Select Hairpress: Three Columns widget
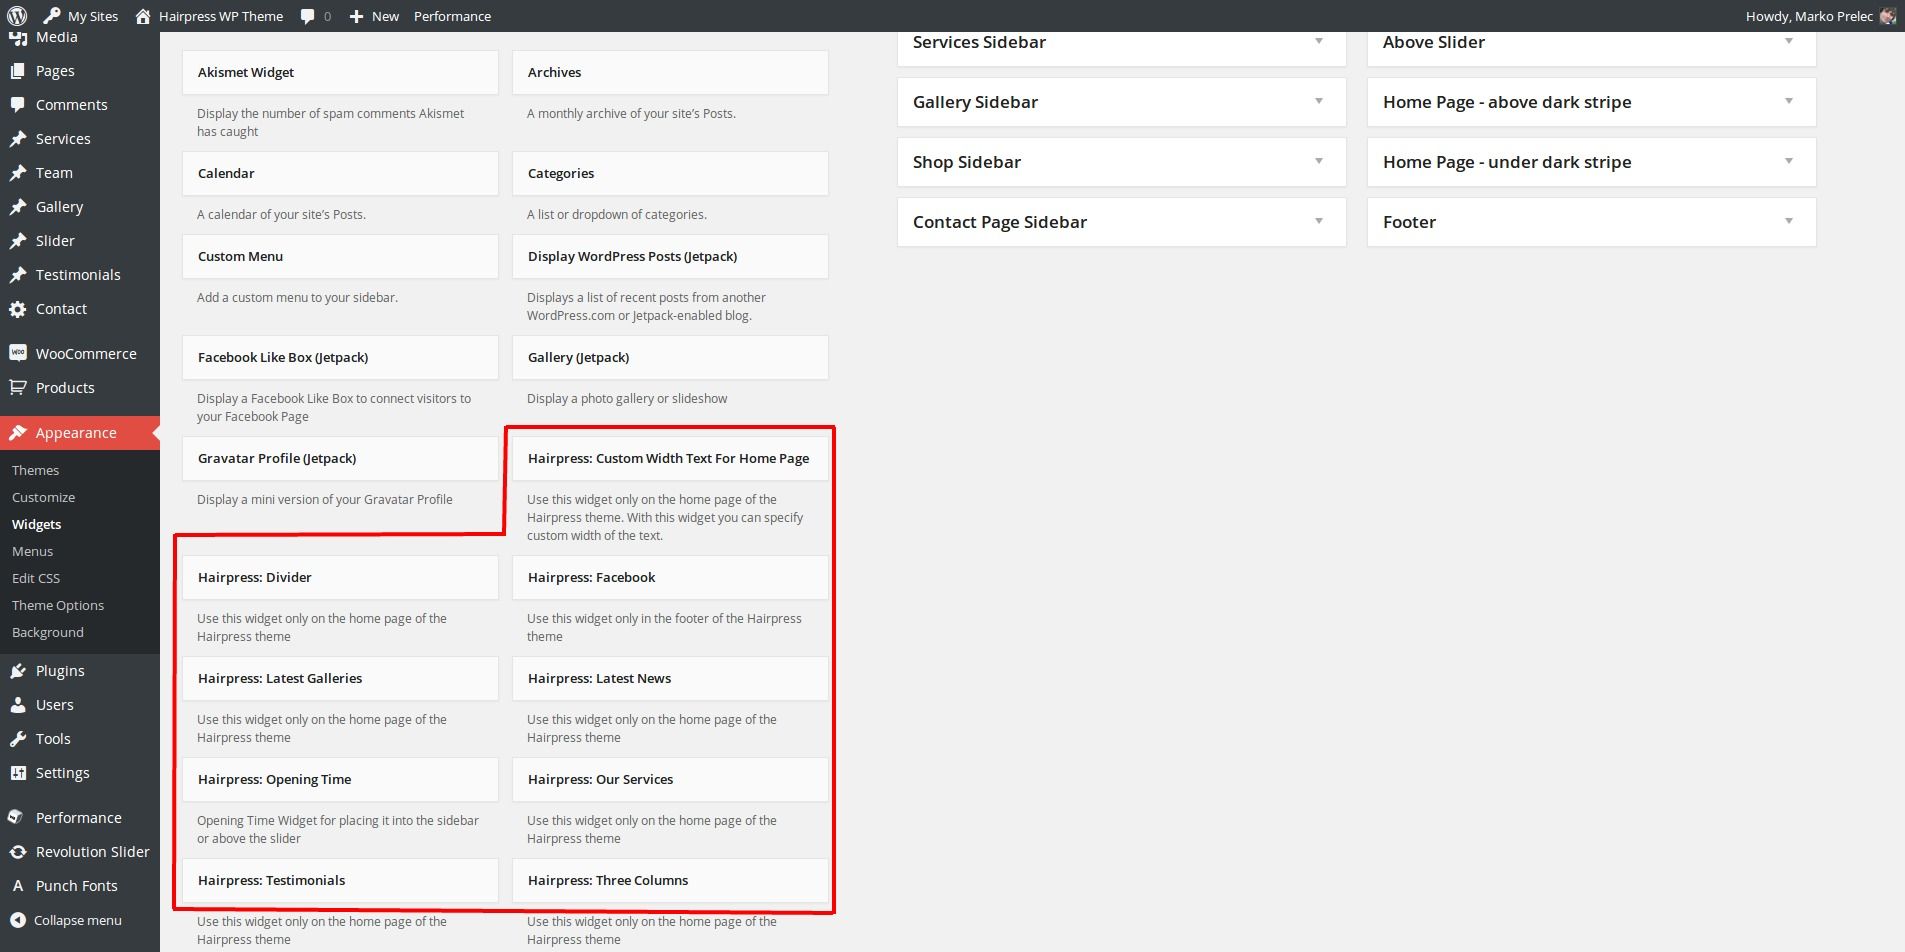The width and height of the screenshot is (1905, 952). pyautogui.click(x=670, y=881)
